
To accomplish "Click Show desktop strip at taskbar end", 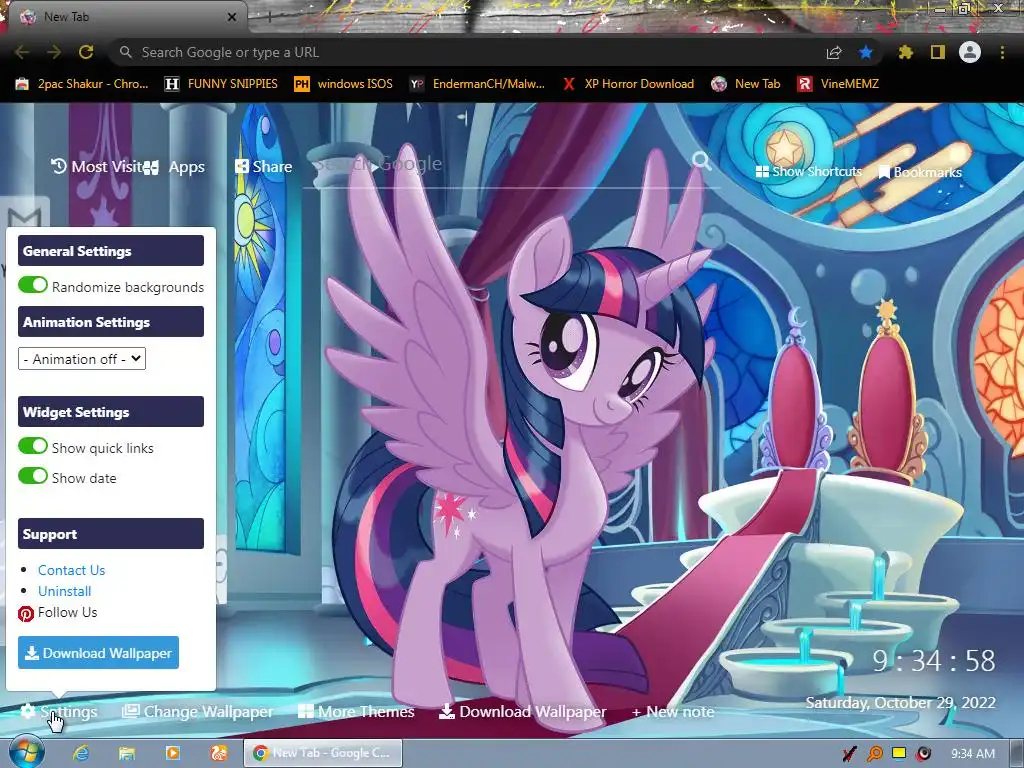I will 1017,754.
